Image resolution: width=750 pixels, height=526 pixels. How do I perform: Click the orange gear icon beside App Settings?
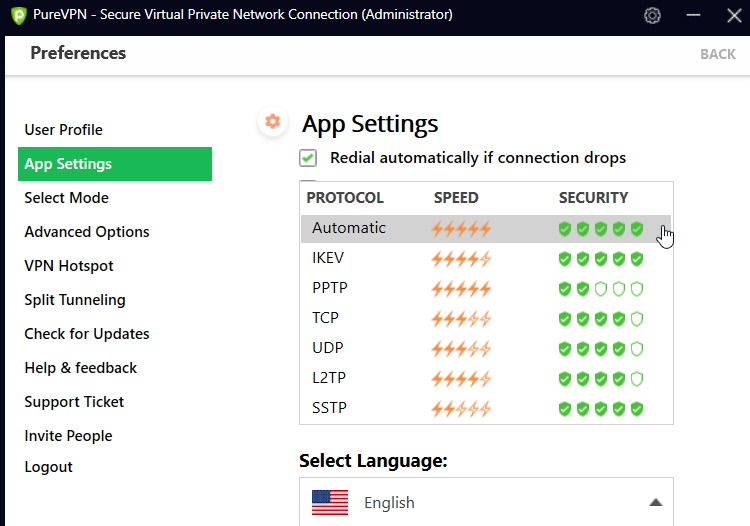coord(273,121)
